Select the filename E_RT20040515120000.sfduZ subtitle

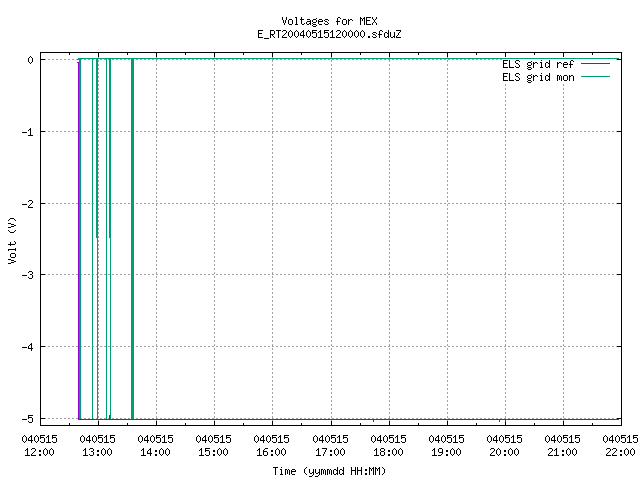click(329, 34)
